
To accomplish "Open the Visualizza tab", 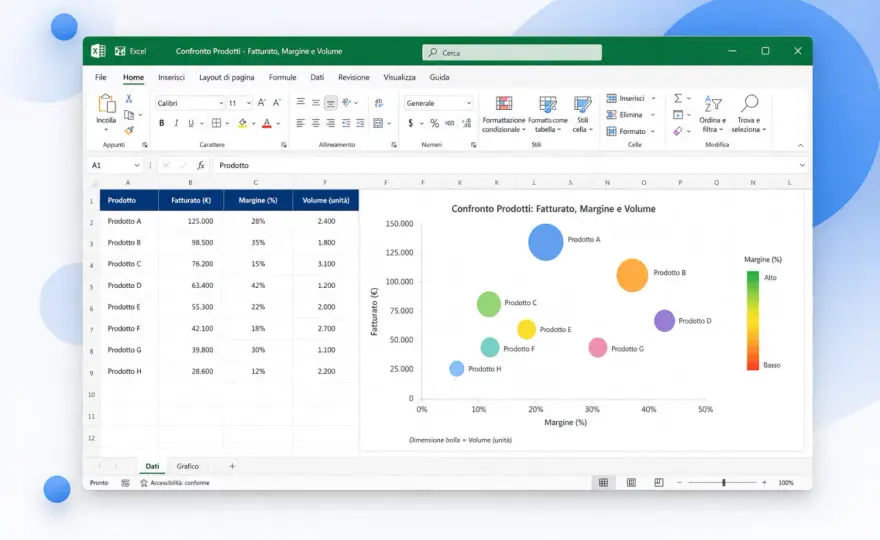I will (400, 77).
